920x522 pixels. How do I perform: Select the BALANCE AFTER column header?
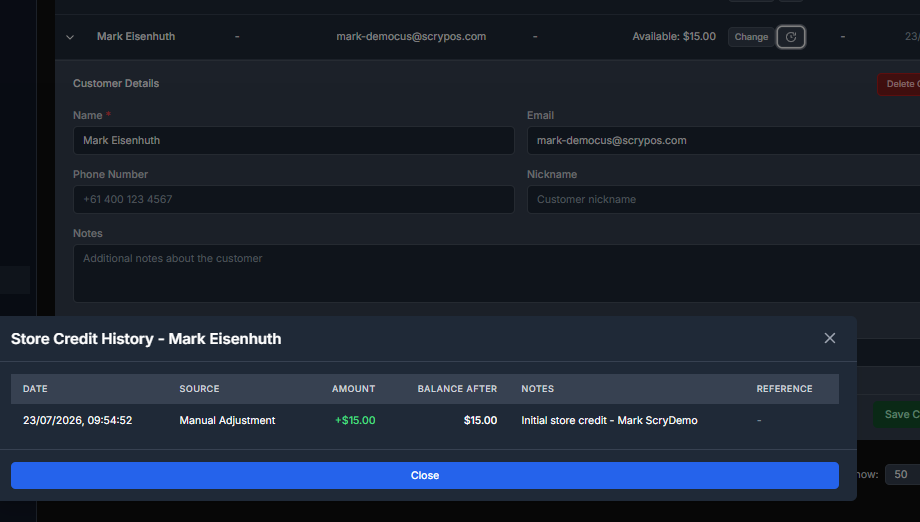[457, 389]
